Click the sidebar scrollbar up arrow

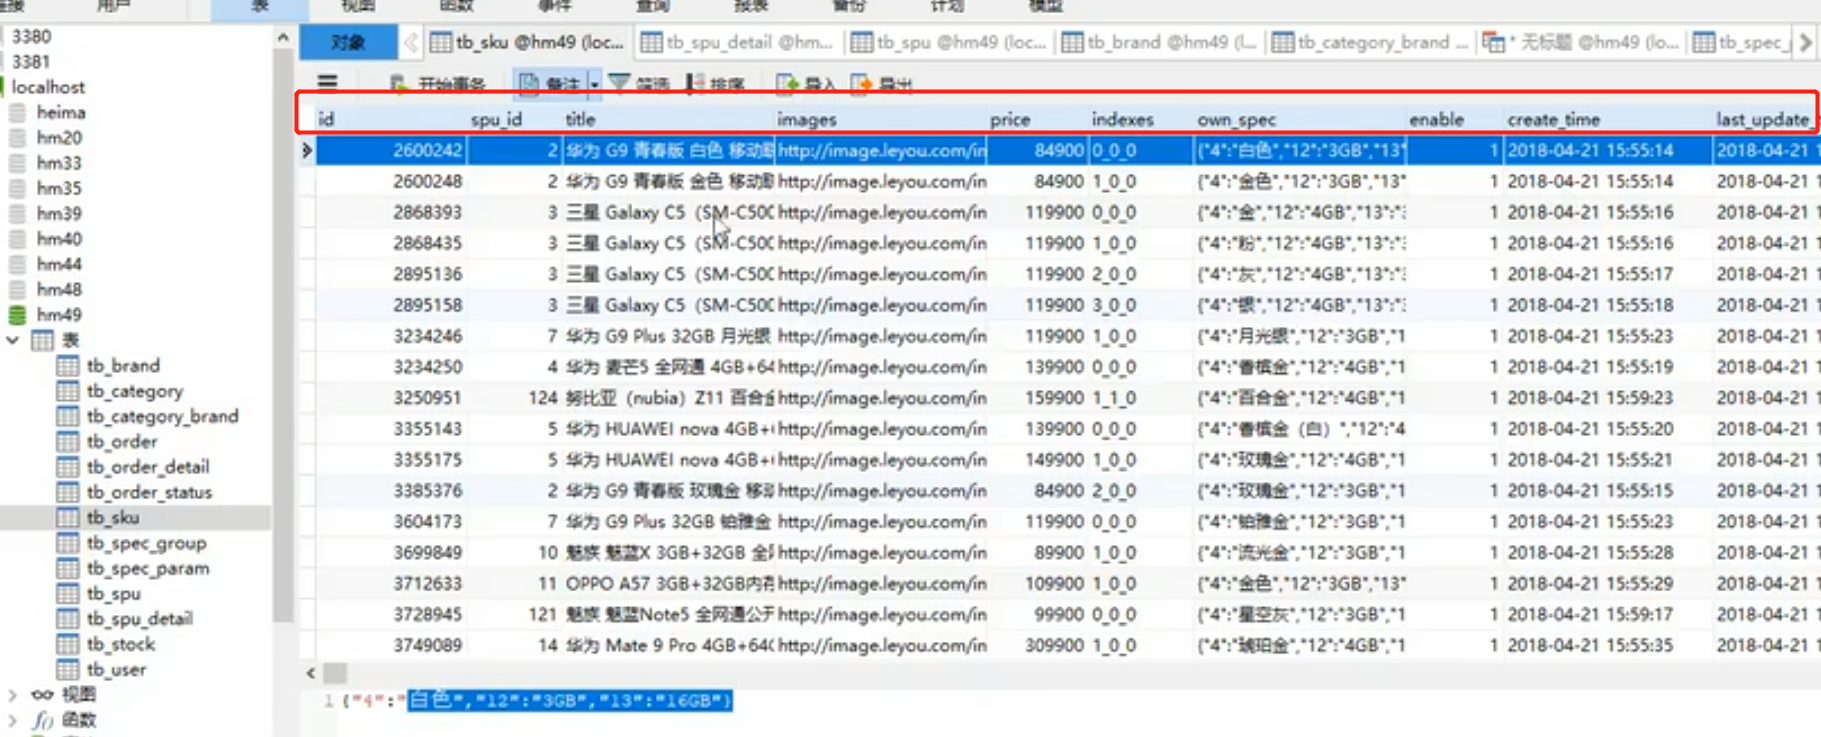283,37
